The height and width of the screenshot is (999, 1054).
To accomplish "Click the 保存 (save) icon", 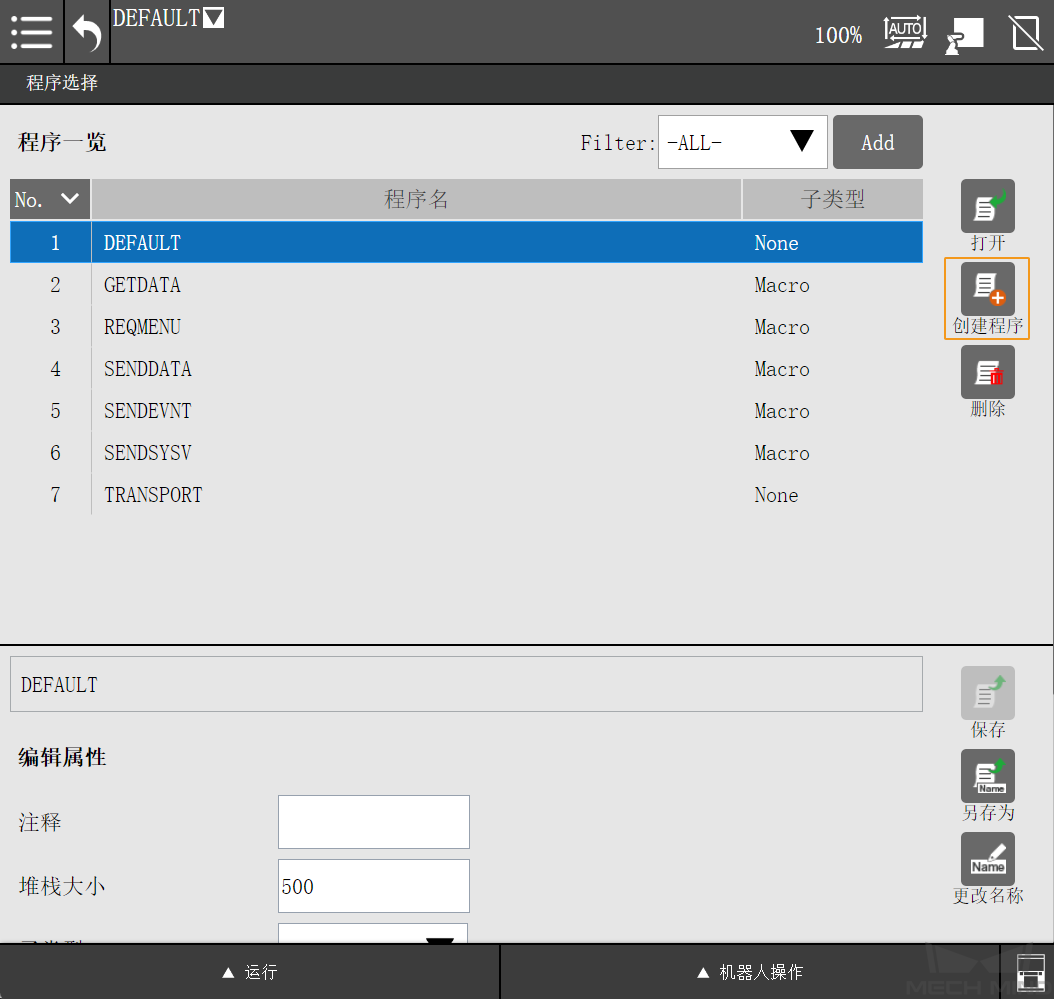I will click(x=987, y=693).
